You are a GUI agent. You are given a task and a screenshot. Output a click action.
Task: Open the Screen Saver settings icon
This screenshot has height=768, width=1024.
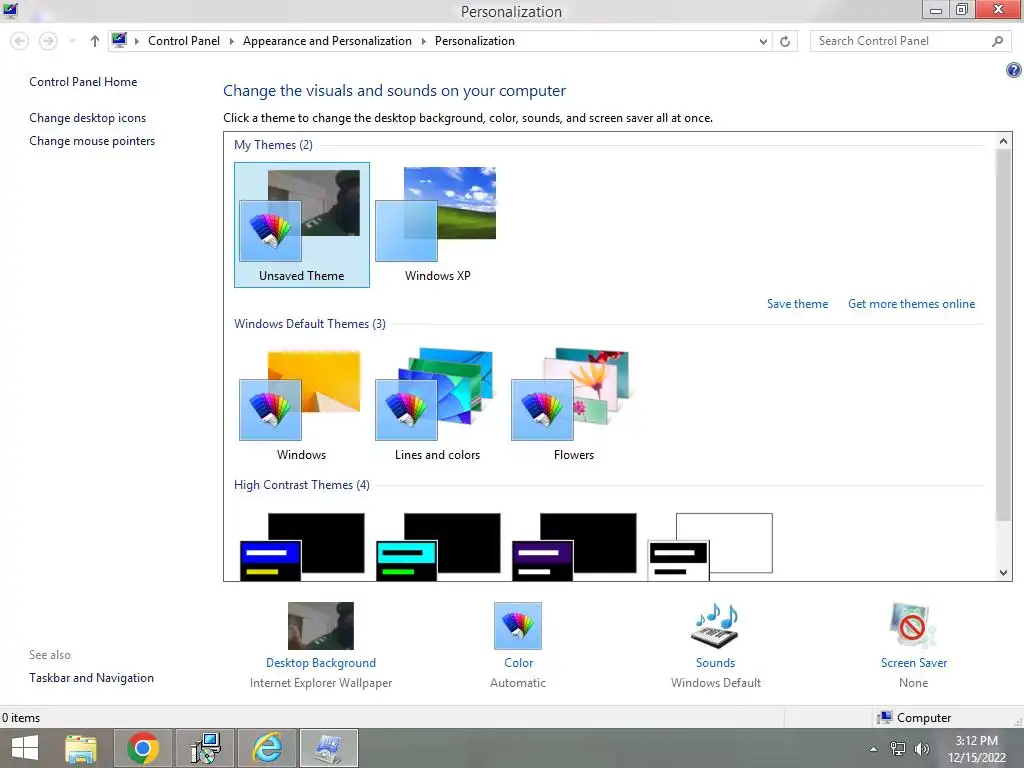pyautogui.click(x=913, y=626)
